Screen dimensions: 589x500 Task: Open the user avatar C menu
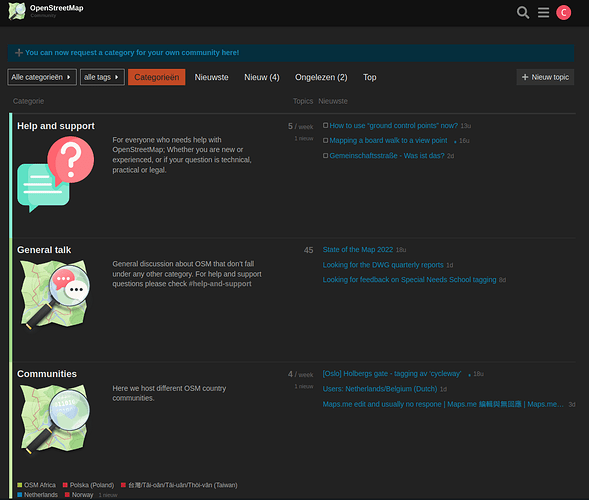point(563,13)
